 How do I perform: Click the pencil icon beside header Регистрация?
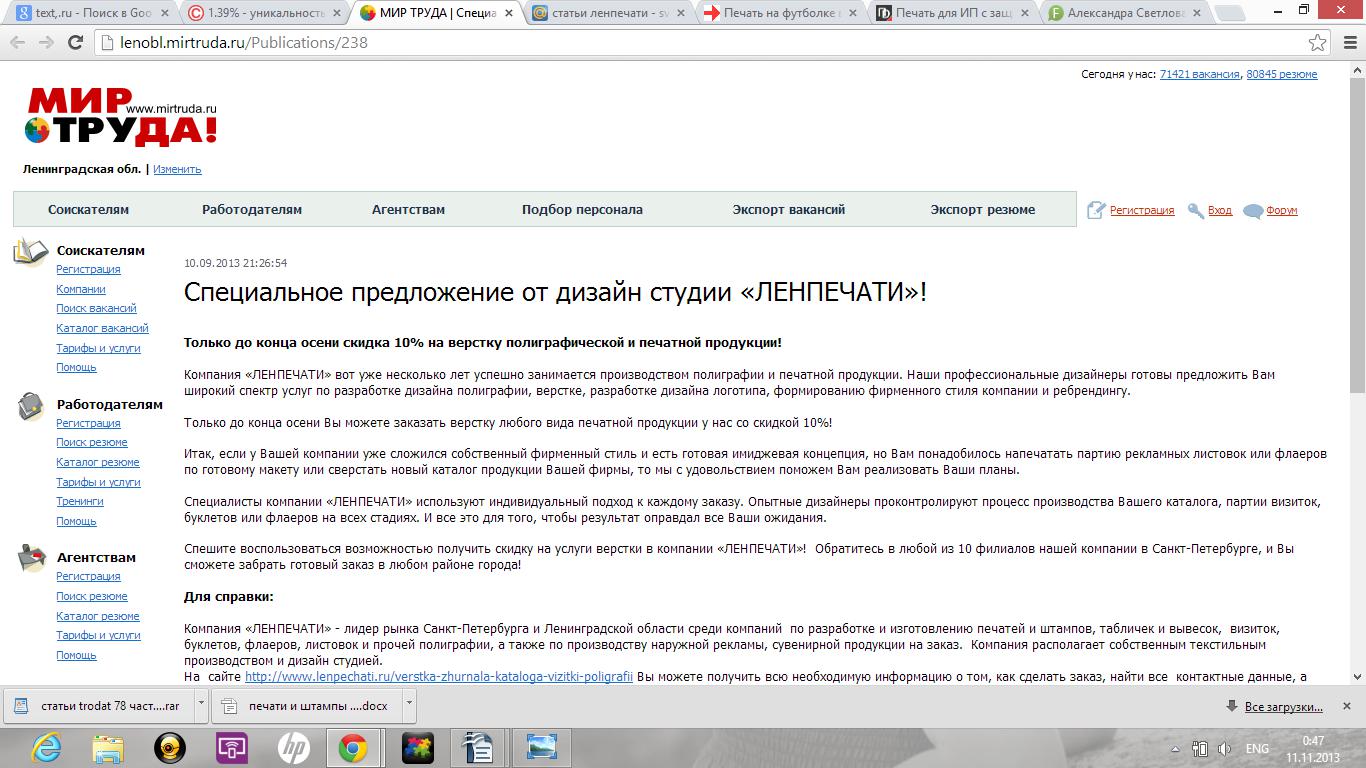1097,210
